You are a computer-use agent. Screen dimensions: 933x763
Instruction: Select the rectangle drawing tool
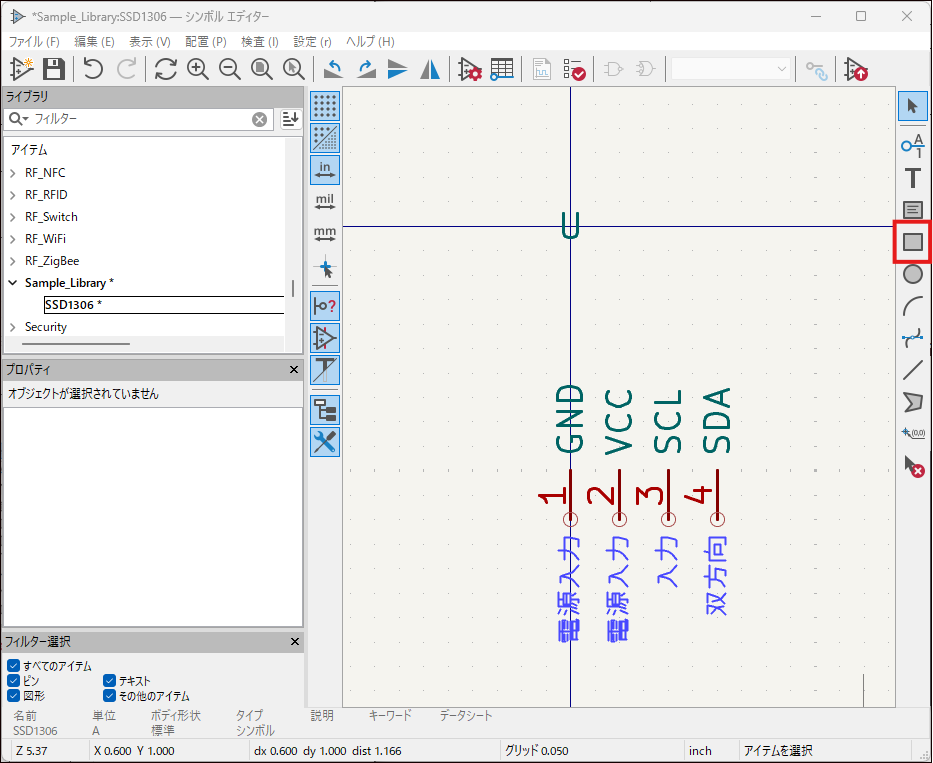[912, 241]
